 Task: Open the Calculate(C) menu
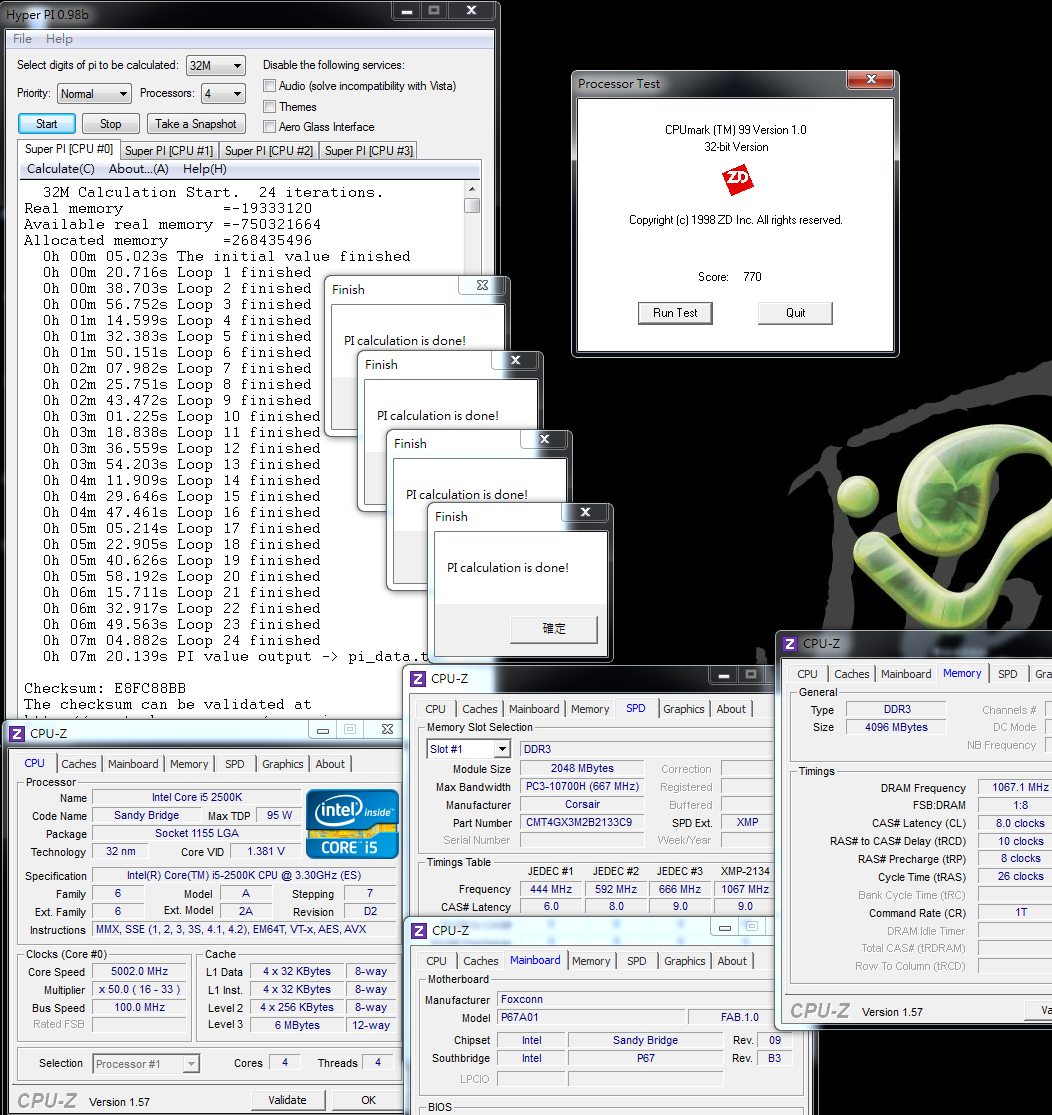coord(60,169)
